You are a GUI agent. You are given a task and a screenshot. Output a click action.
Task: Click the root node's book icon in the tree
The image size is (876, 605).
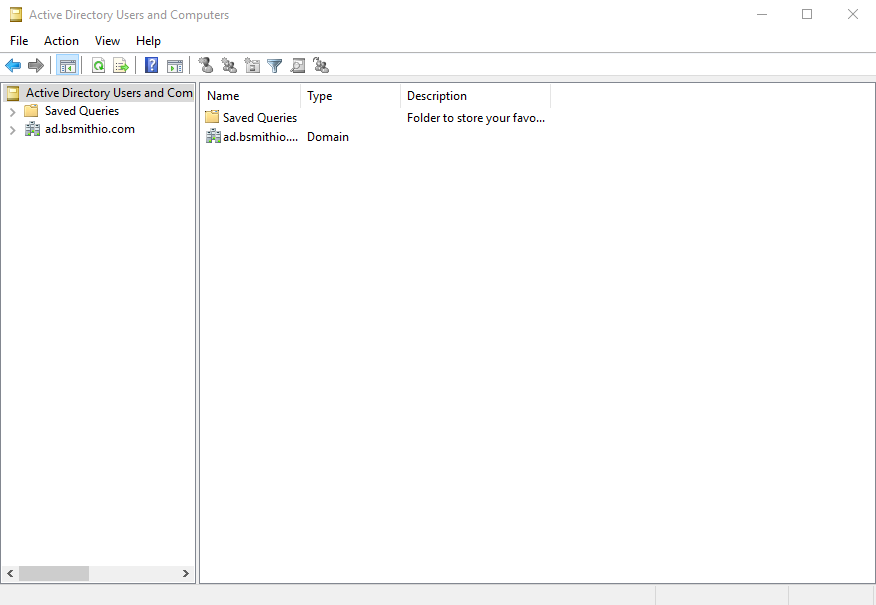[13, 93]
